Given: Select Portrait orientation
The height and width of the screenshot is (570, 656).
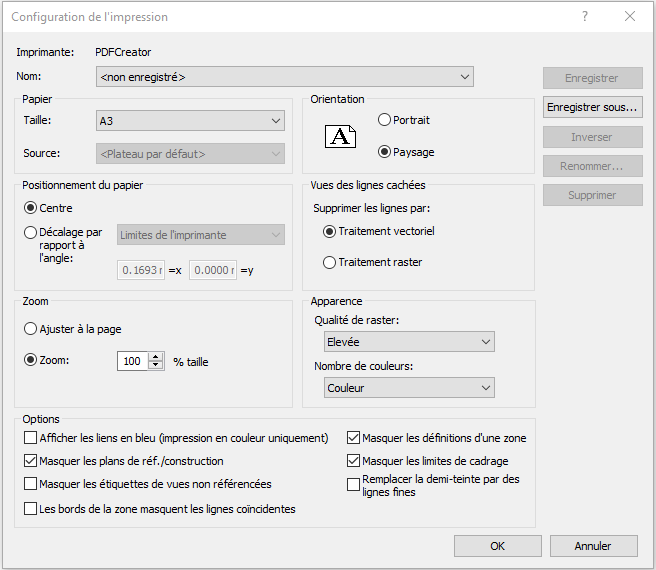Looking at the screenshot, I should click(x=385, y=120).
